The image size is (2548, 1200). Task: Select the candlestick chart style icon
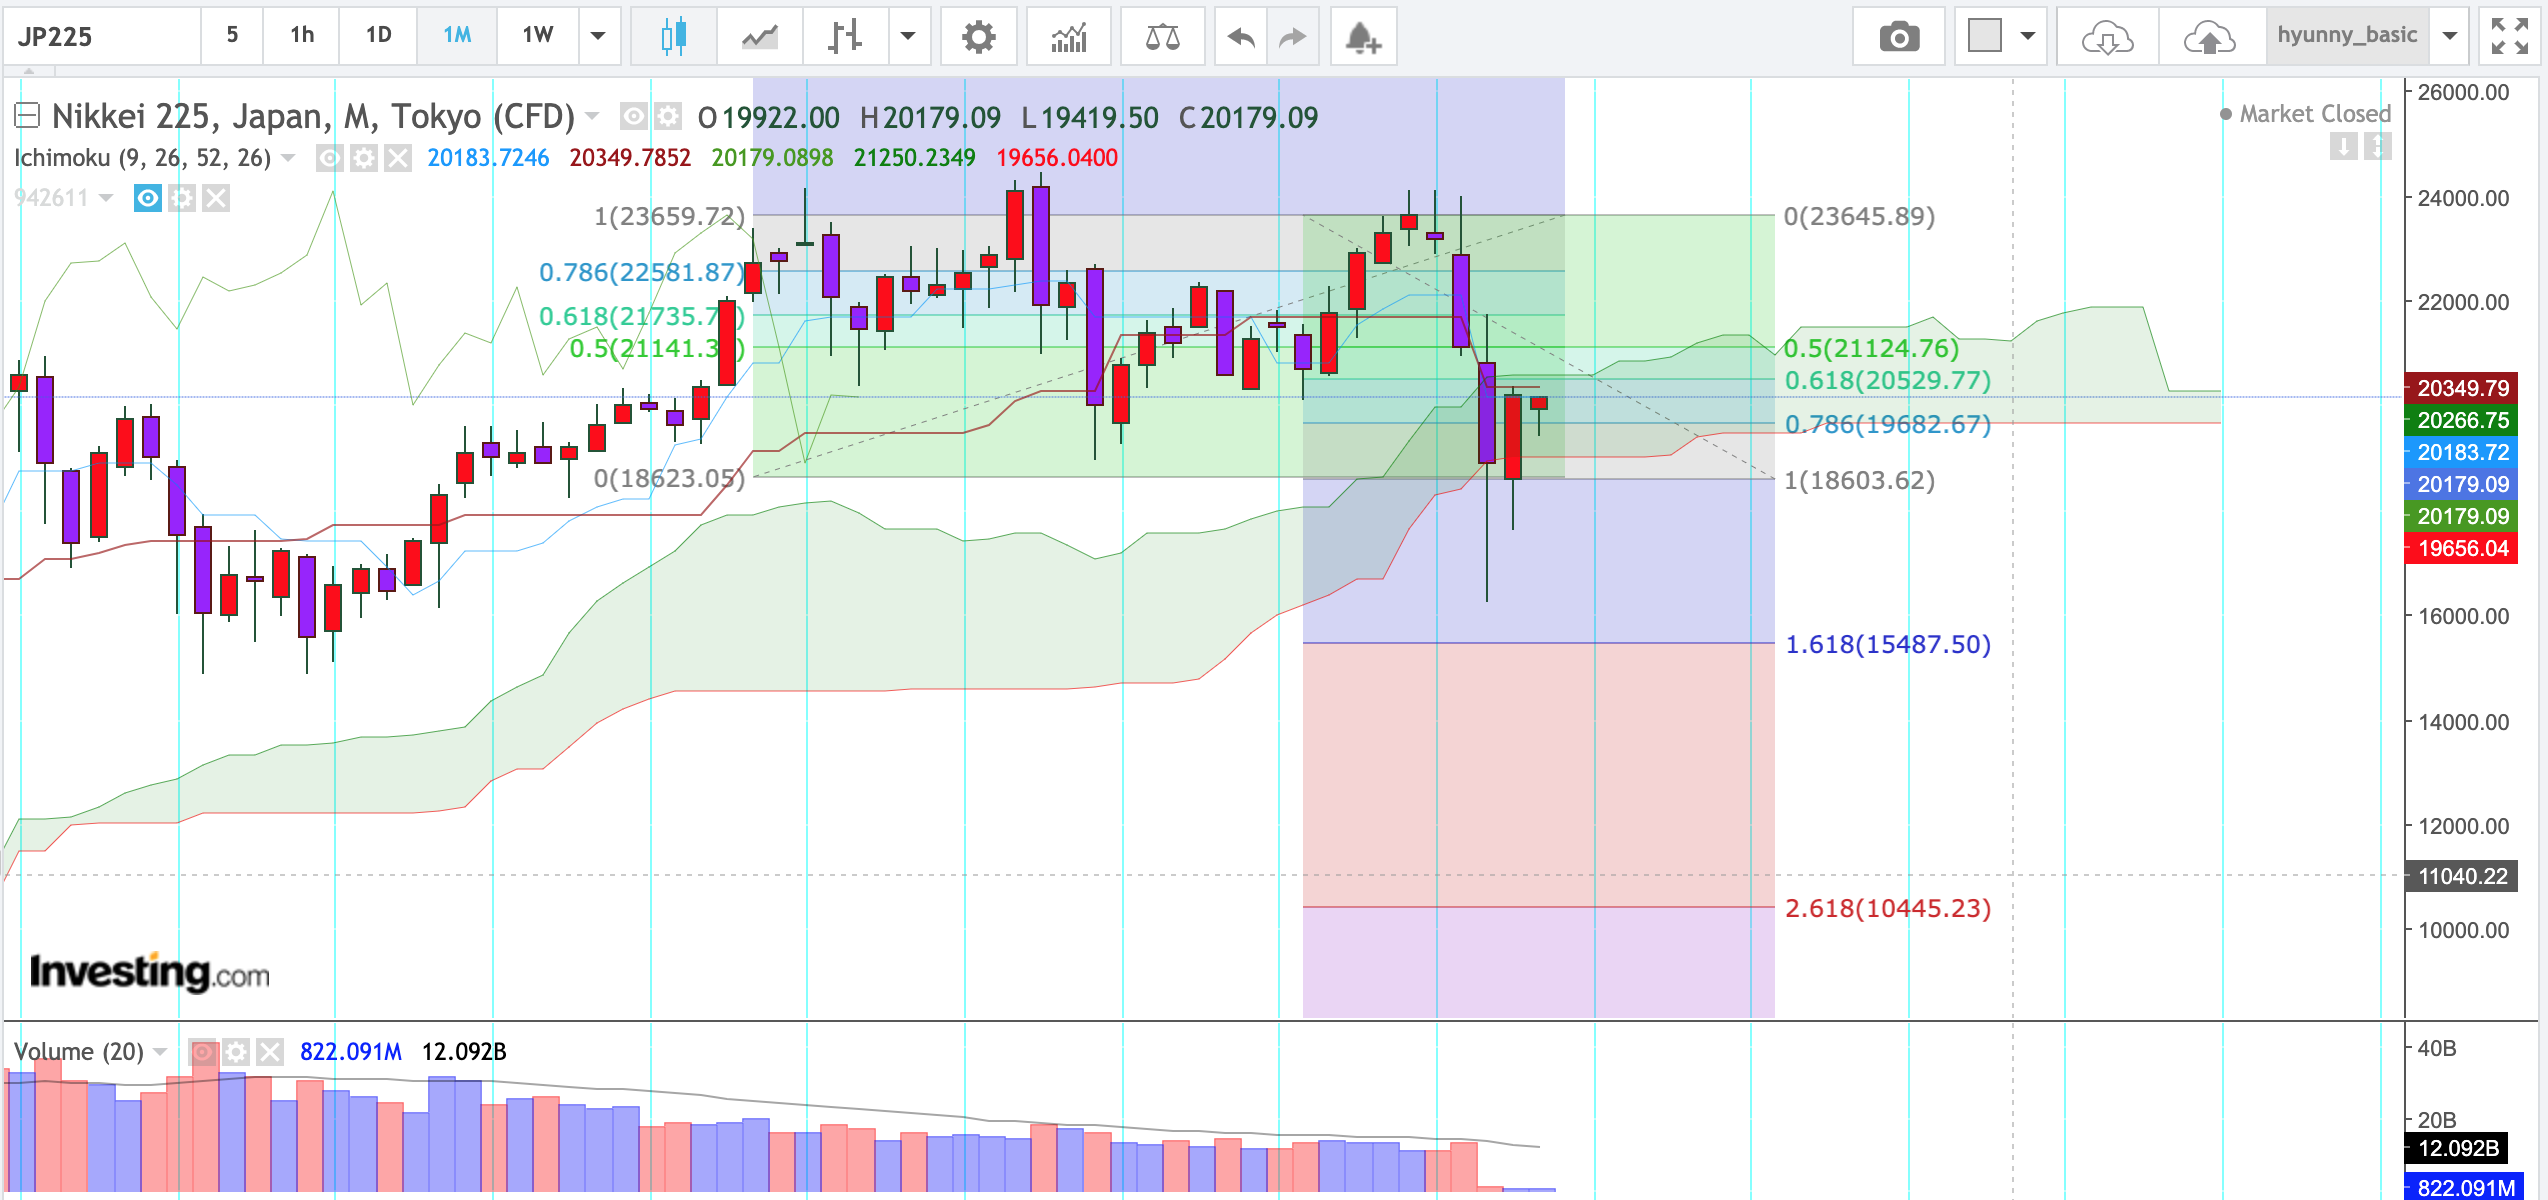point(673,37)
